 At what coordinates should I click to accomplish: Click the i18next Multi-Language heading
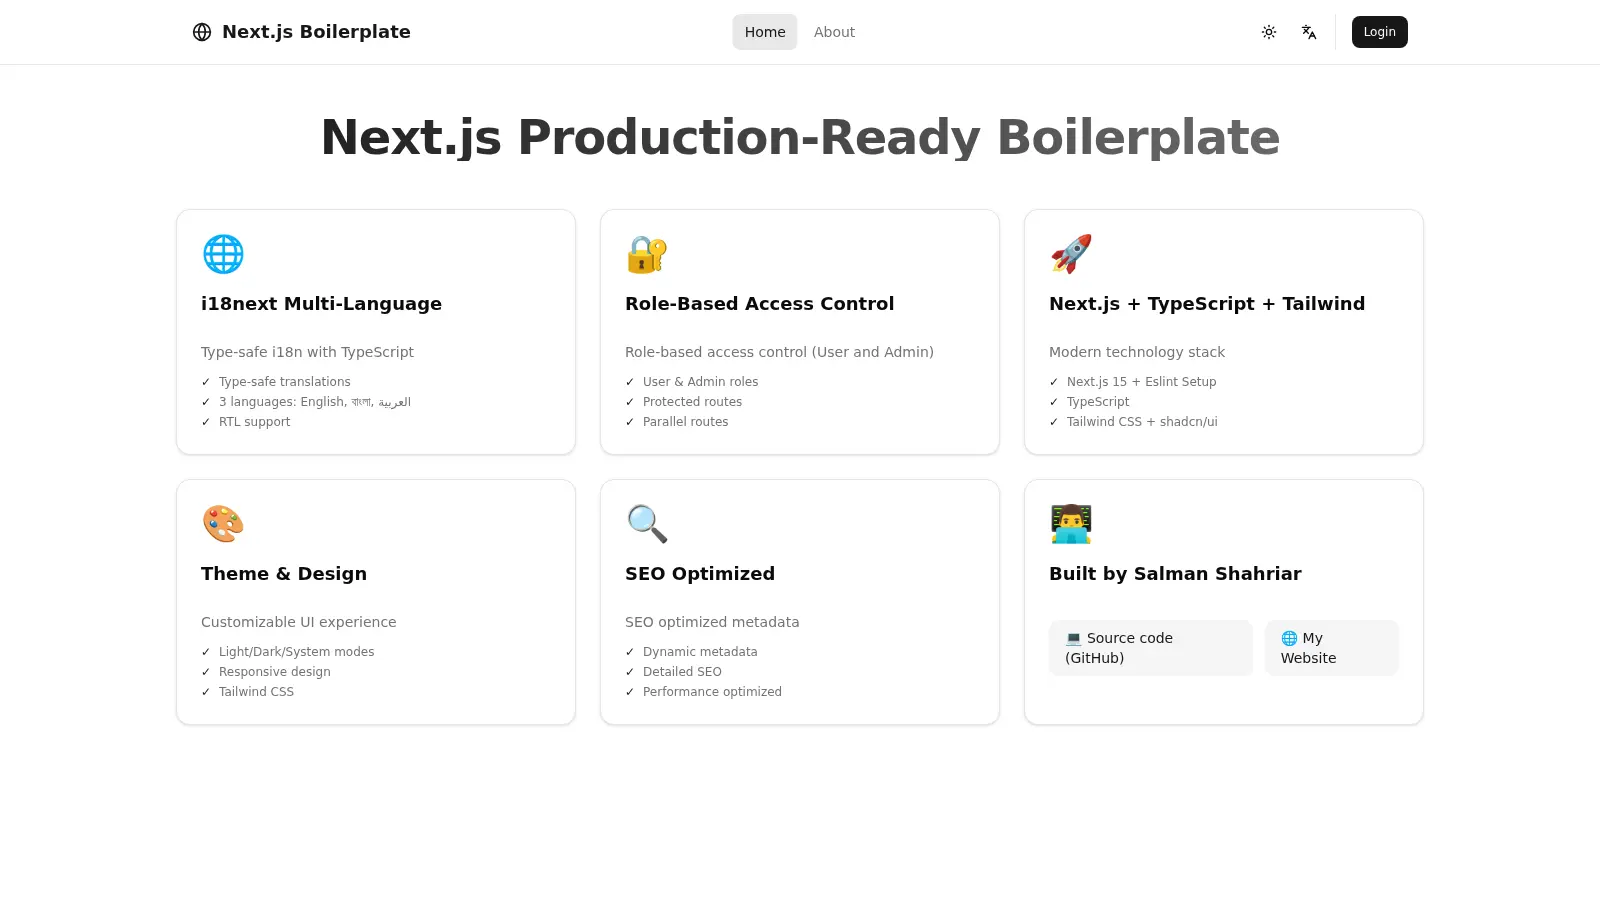(321, 304)
